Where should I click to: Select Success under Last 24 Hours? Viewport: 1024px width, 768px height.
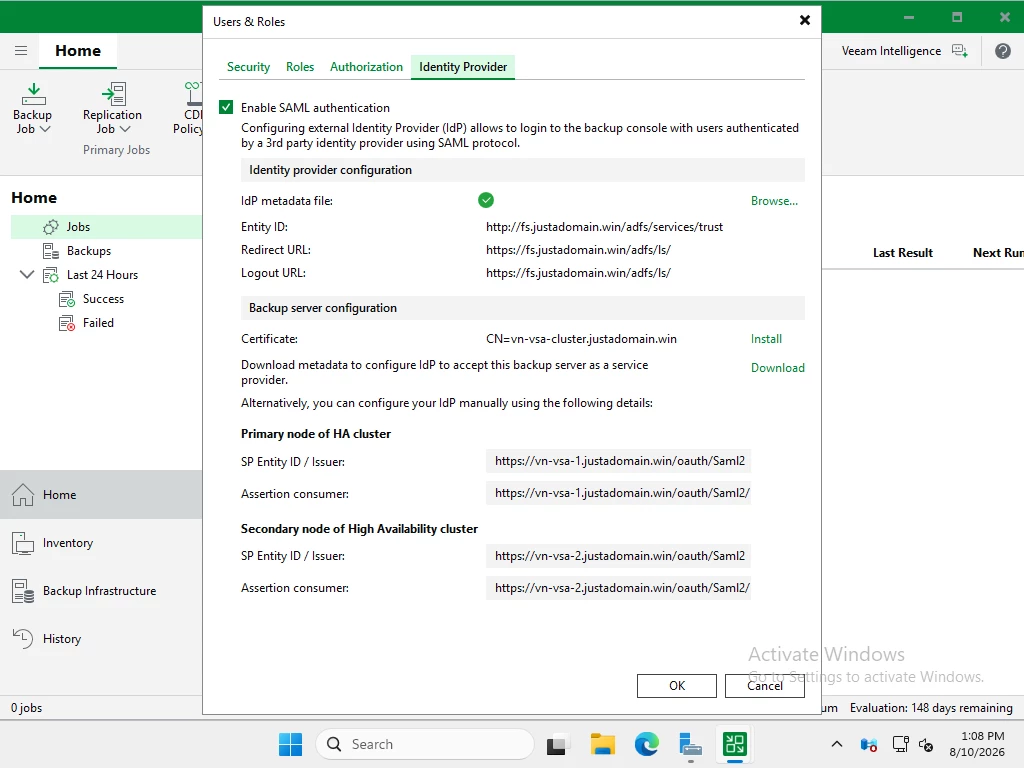[103, 299]
